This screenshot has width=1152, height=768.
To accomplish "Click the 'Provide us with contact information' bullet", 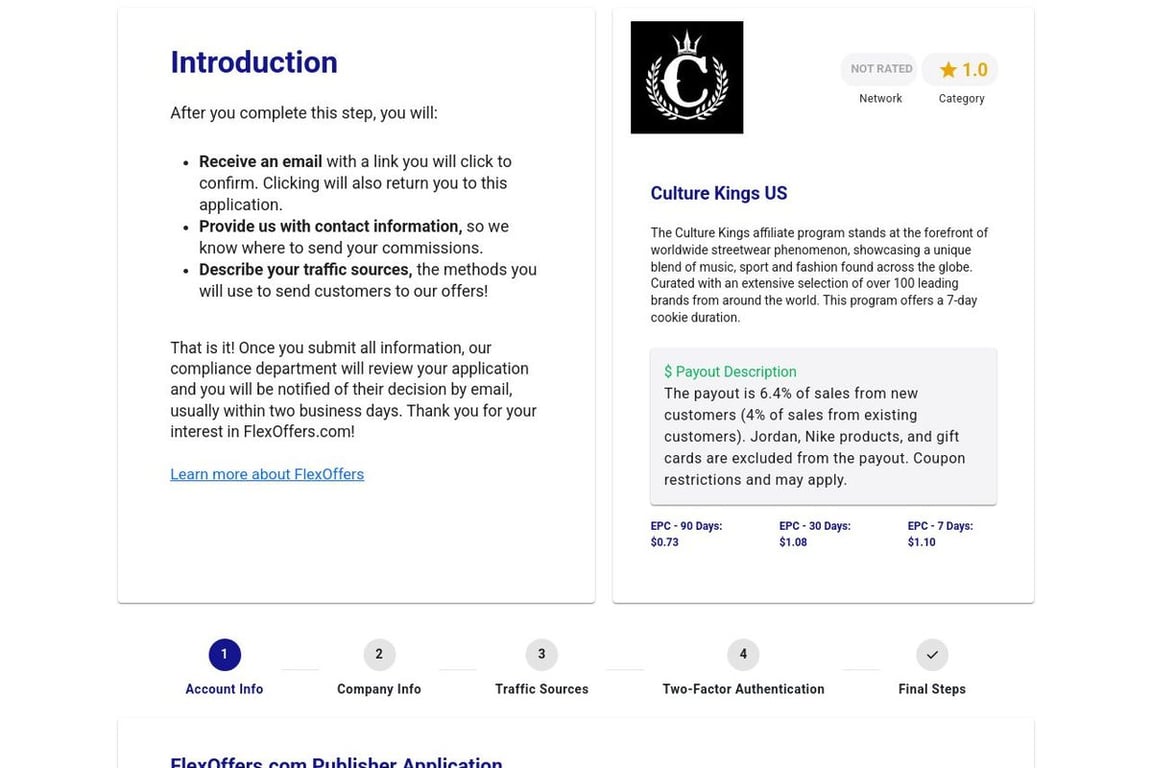I will coord(331,226).
